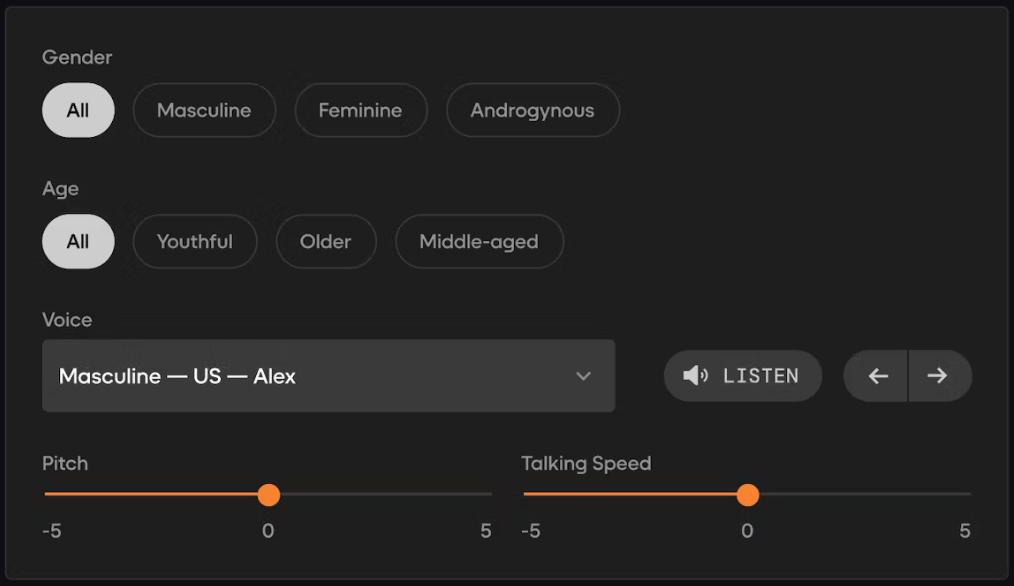Click the Talking Speed slider handle
Image resolution: width=1014 pixels, height=586 pixels.
point(747,495)
